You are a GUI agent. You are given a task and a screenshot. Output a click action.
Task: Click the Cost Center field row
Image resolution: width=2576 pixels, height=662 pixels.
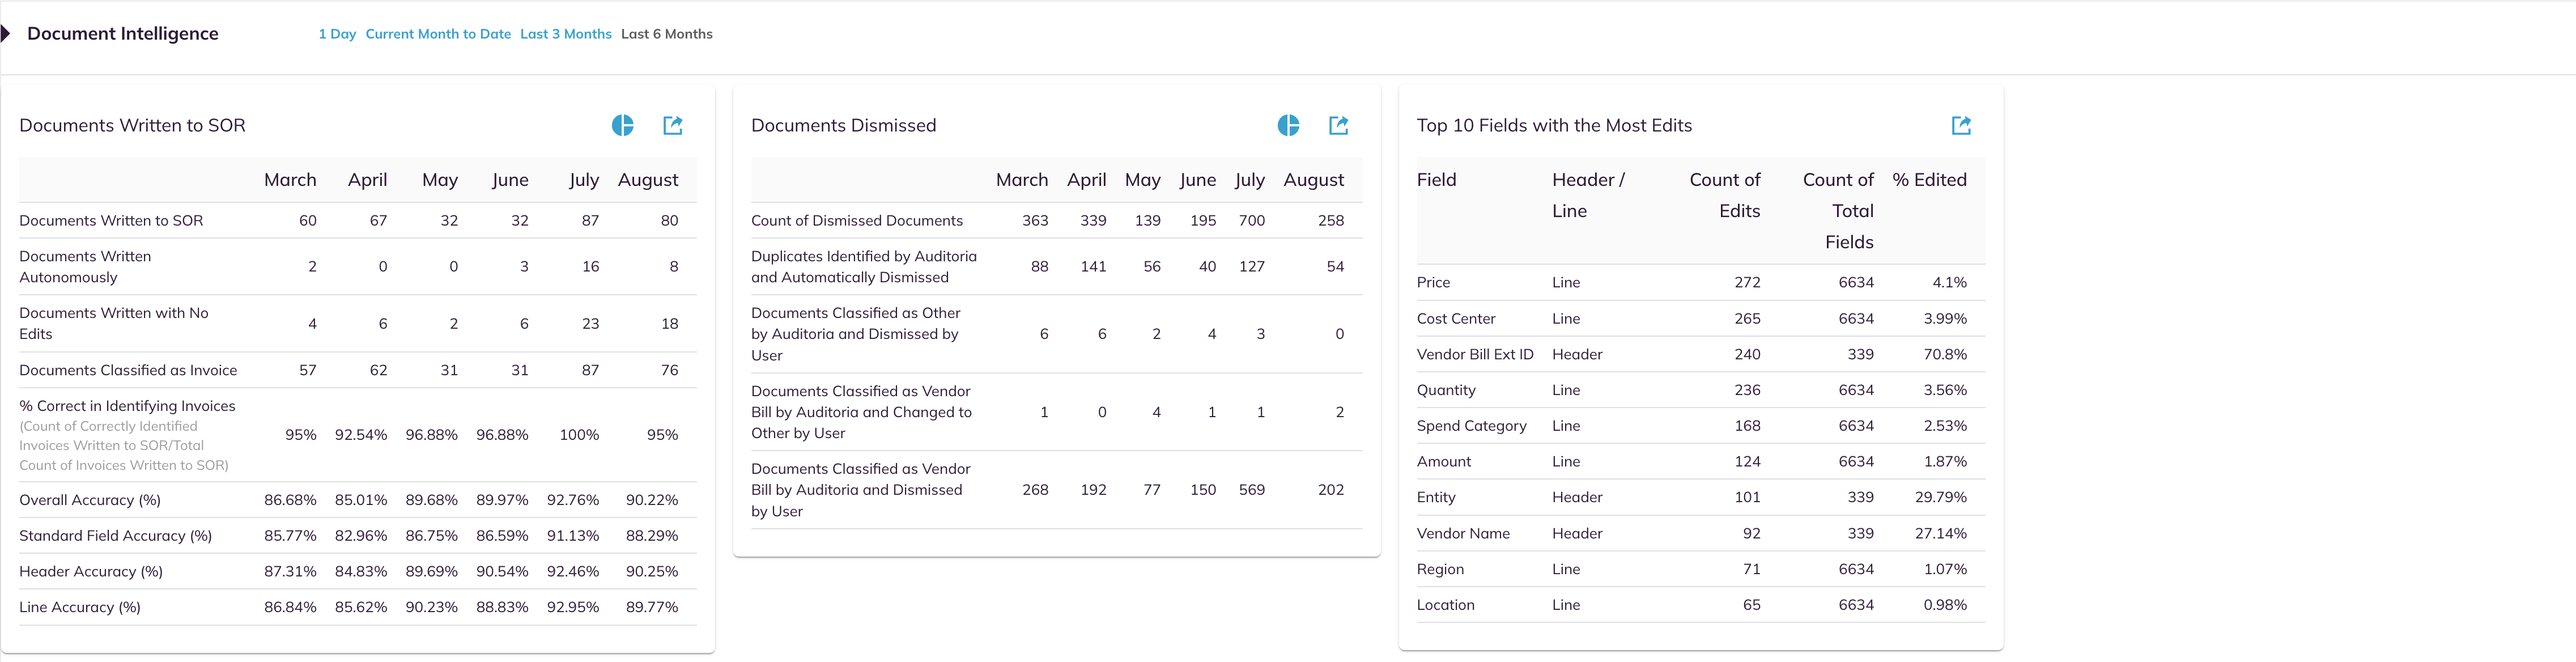click(x=1701, y=319)
